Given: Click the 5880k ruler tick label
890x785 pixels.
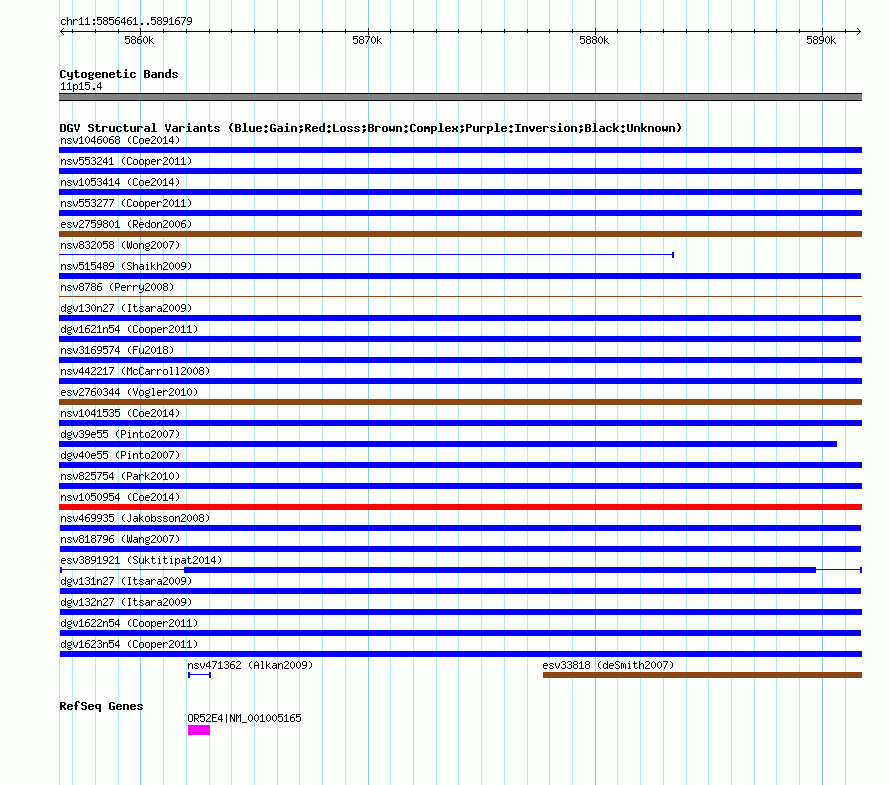Looking at the screenshot, I should tap(594, 40).
